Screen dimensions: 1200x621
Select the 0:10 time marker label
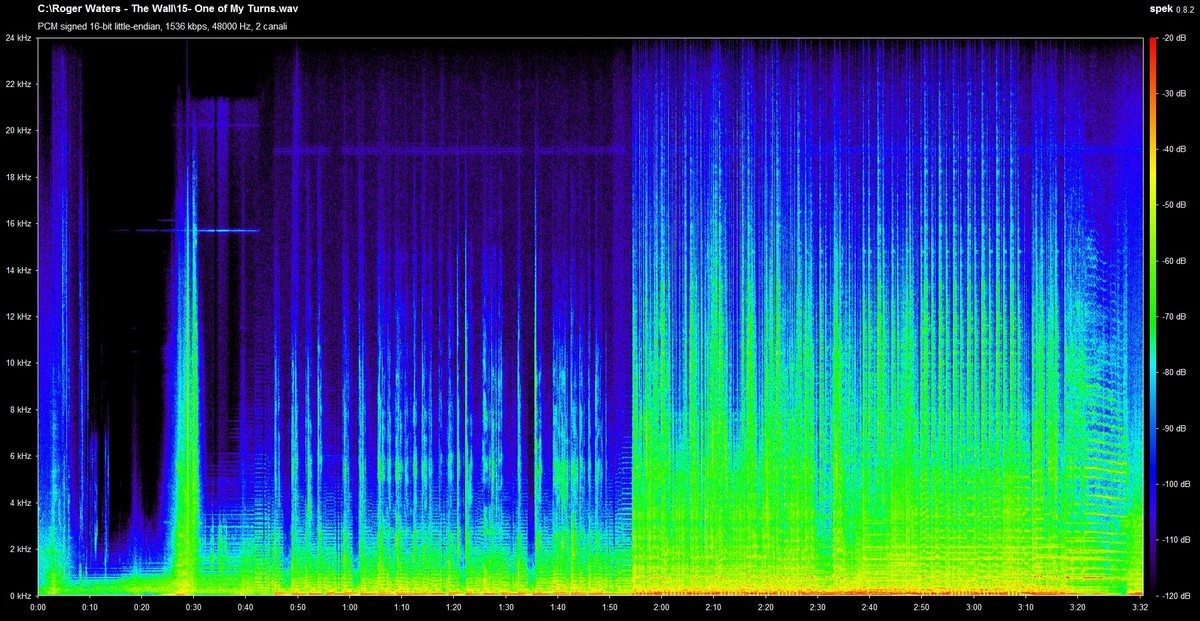coord(90,607)
